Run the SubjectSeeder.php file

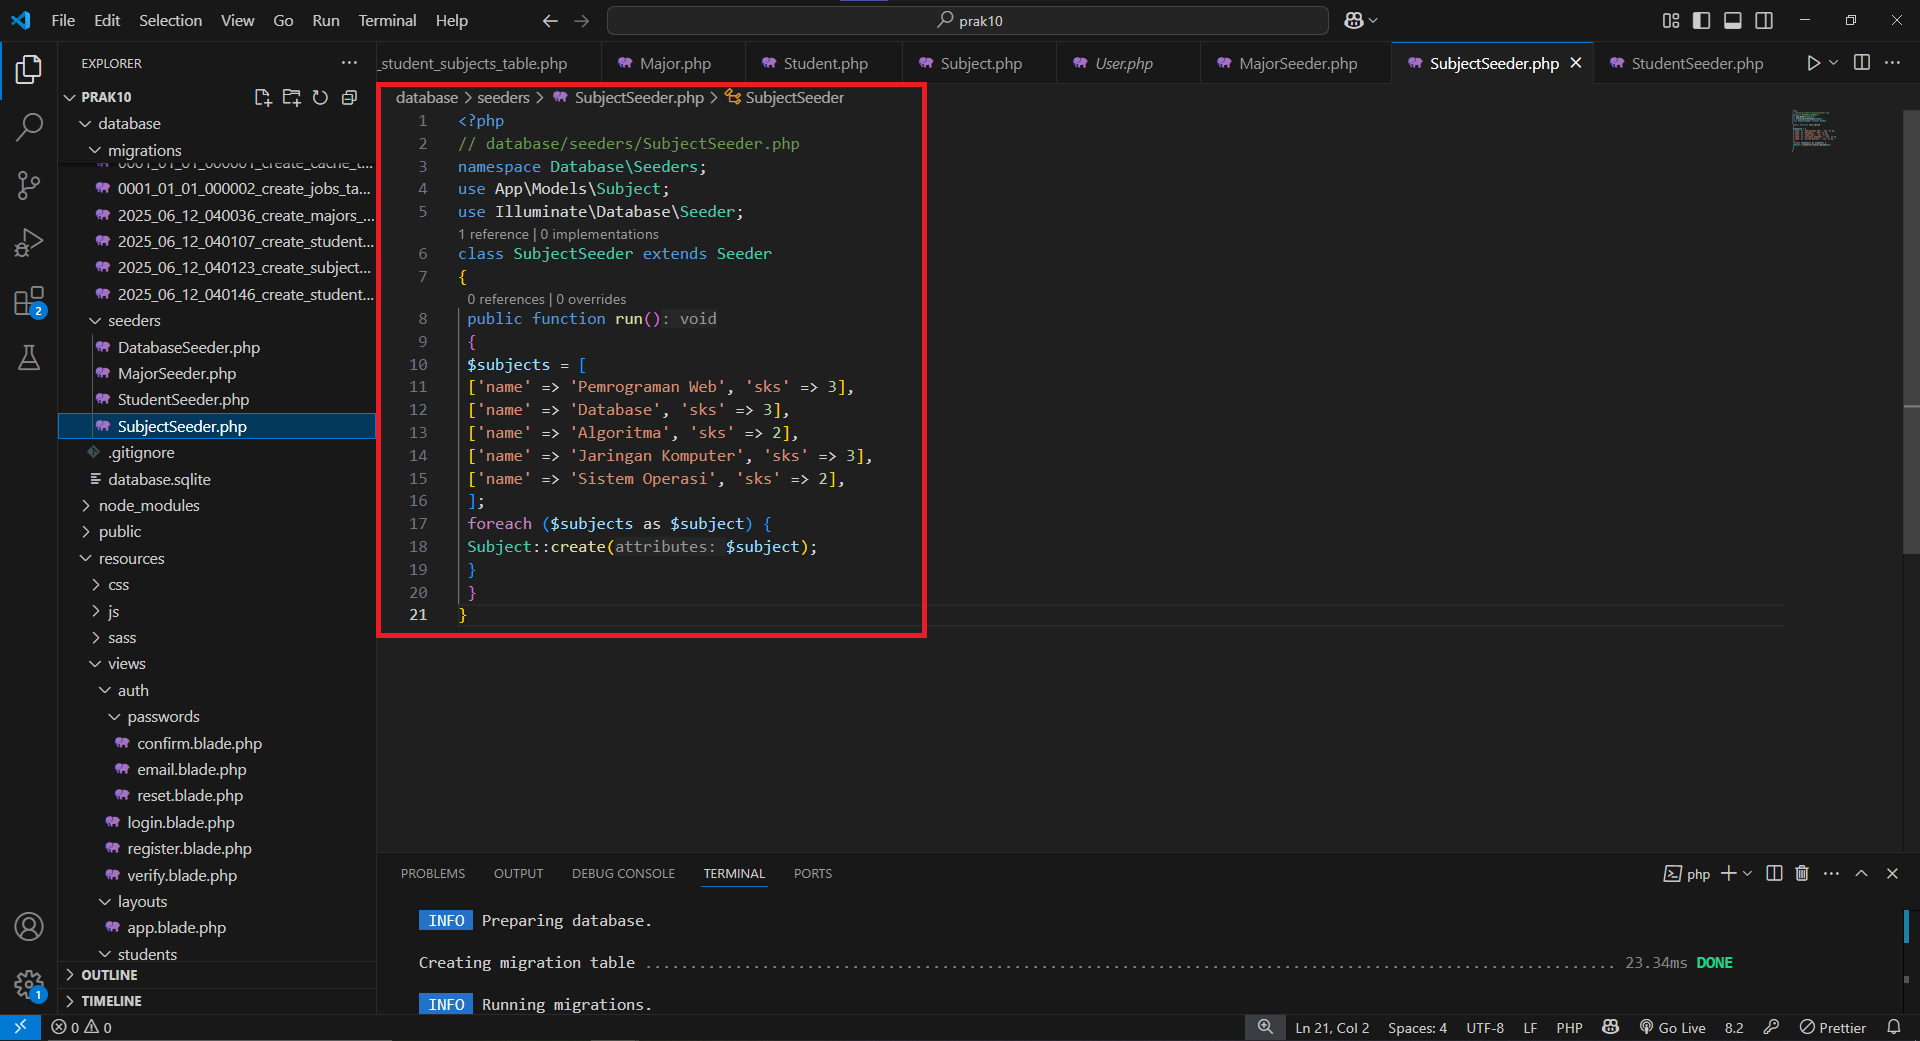click(1813, 62)
